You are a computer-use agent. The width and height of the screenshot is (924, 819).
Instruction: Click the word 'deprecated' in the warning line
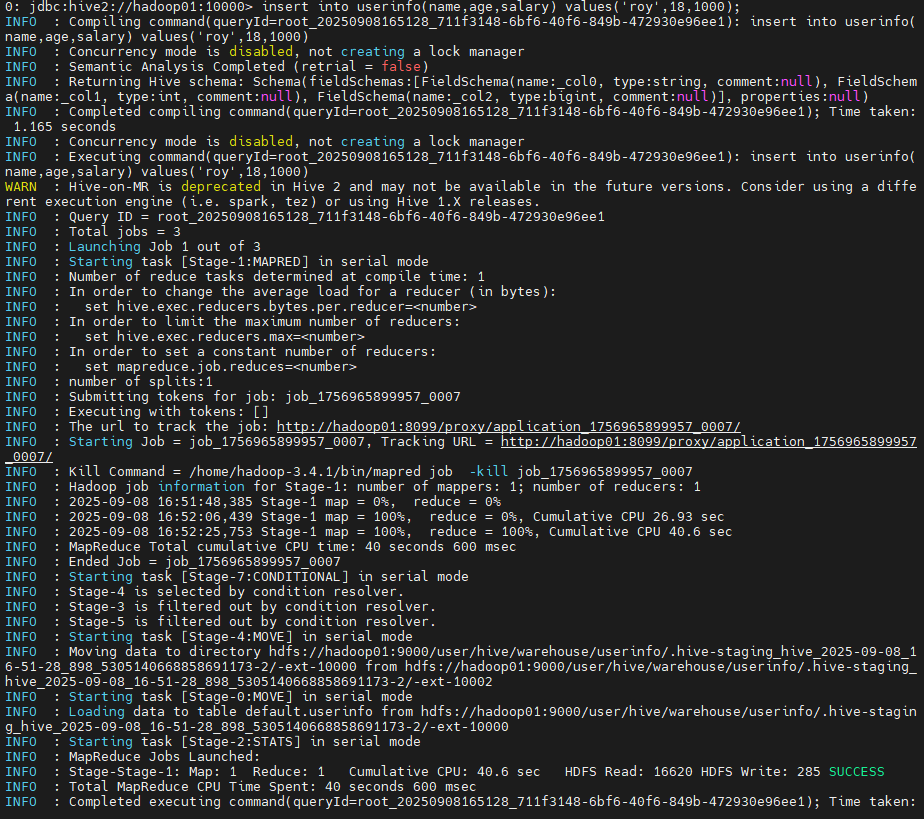(x=221, y=187)
